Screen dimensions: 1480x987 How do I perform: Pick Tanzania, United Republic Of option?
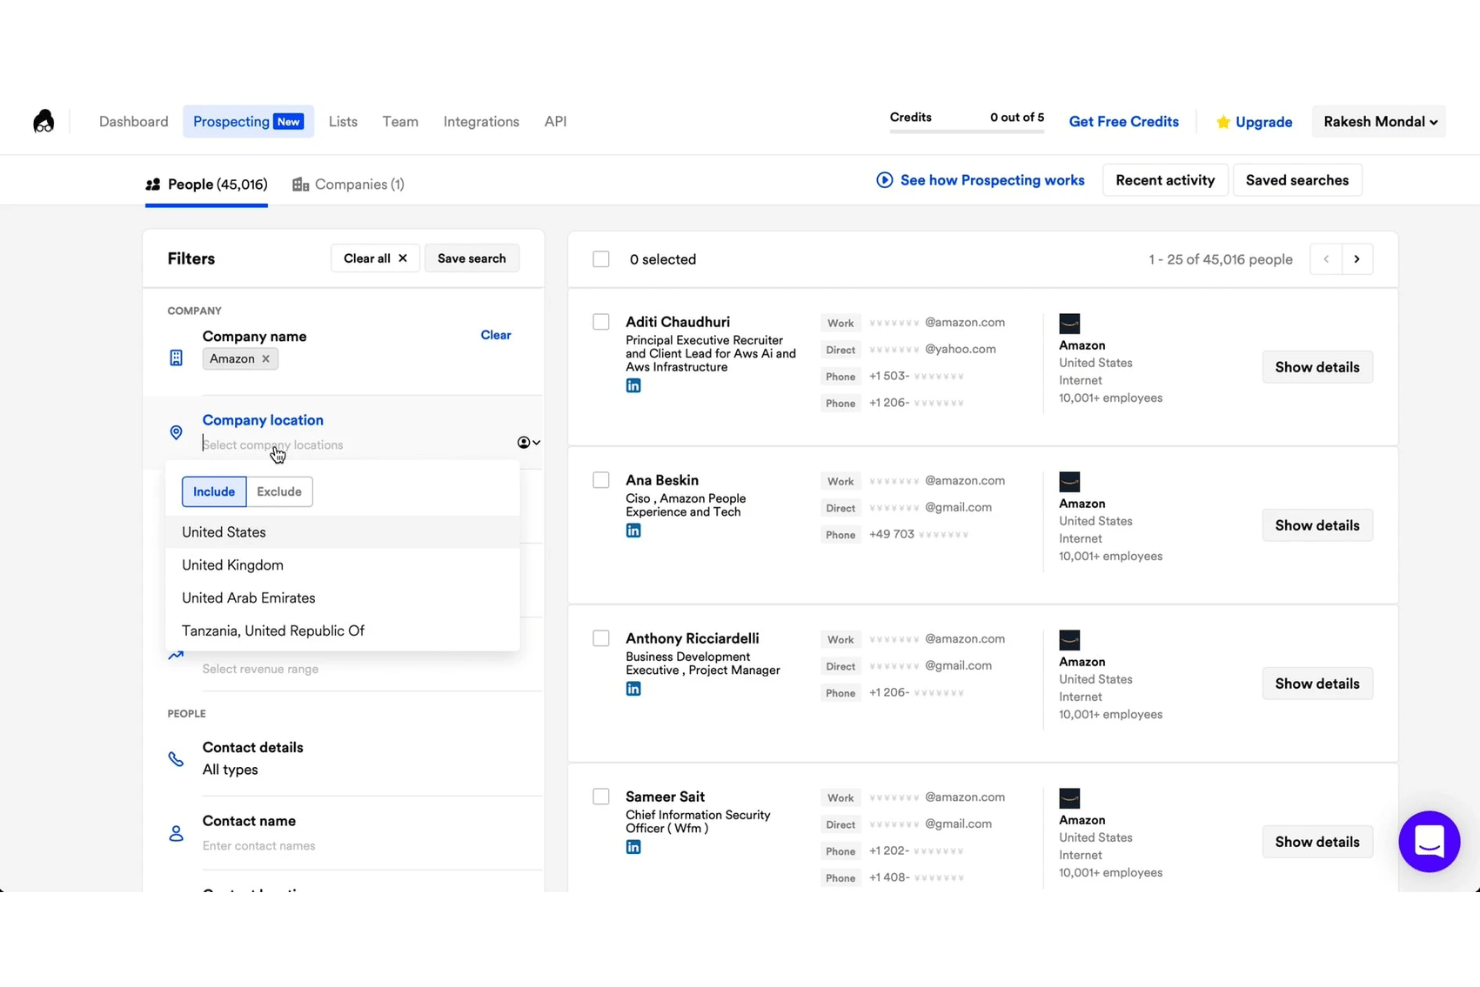point(343,631)
